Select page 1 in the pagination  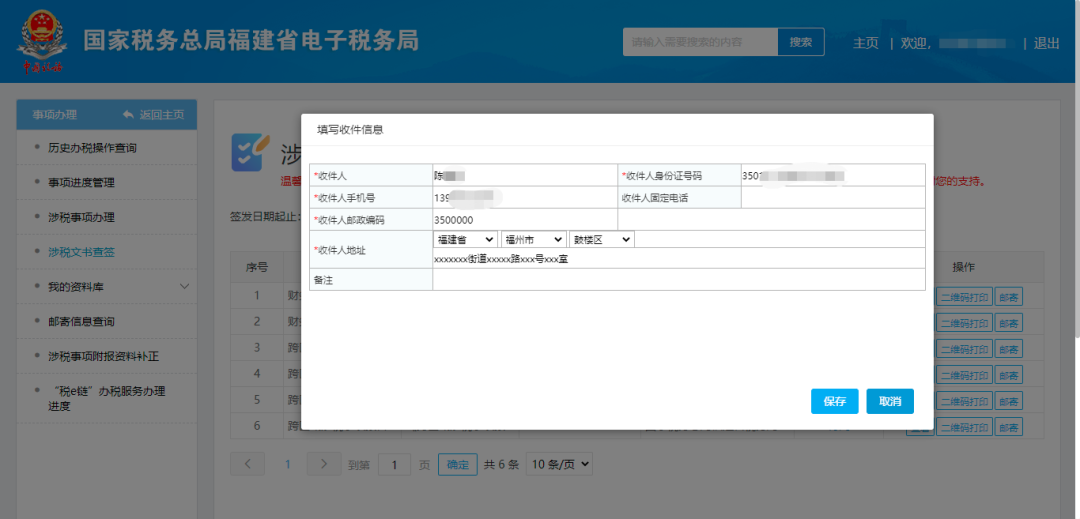point(287,465)
